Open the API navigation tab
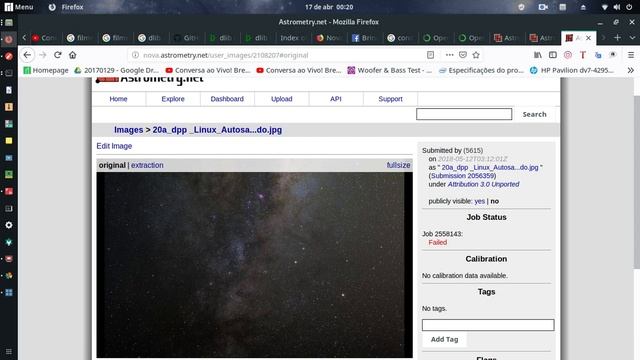This screenshot has height=360, width=640. [x=336, y=99]
